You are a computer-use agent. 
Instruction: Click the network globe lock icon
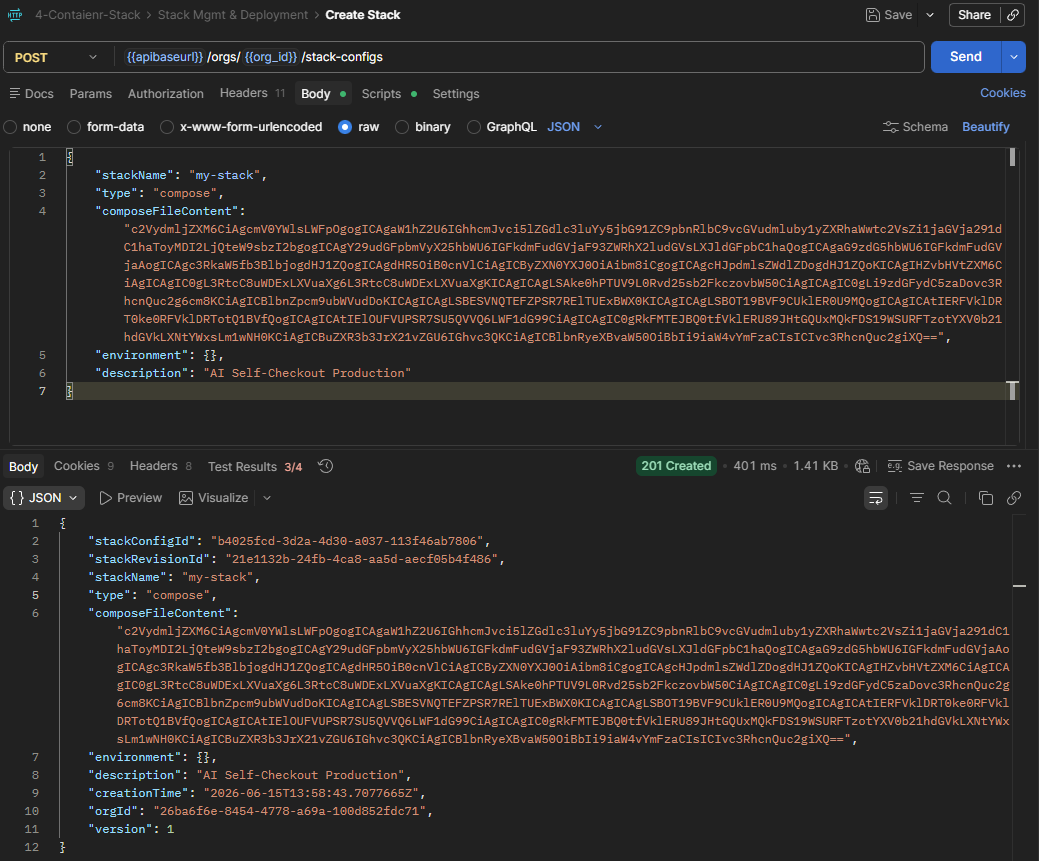(x=862, y=466)
